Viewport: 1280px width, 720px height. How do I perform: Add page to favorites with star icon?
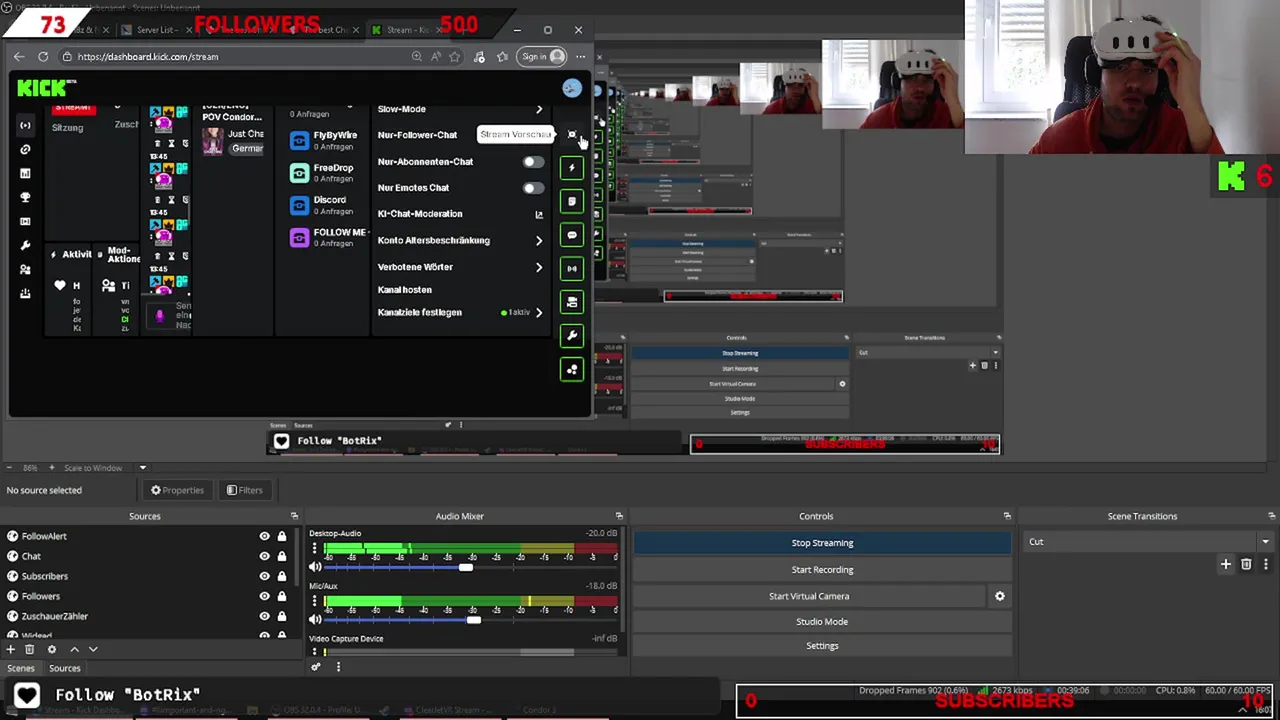pos(455,56)
